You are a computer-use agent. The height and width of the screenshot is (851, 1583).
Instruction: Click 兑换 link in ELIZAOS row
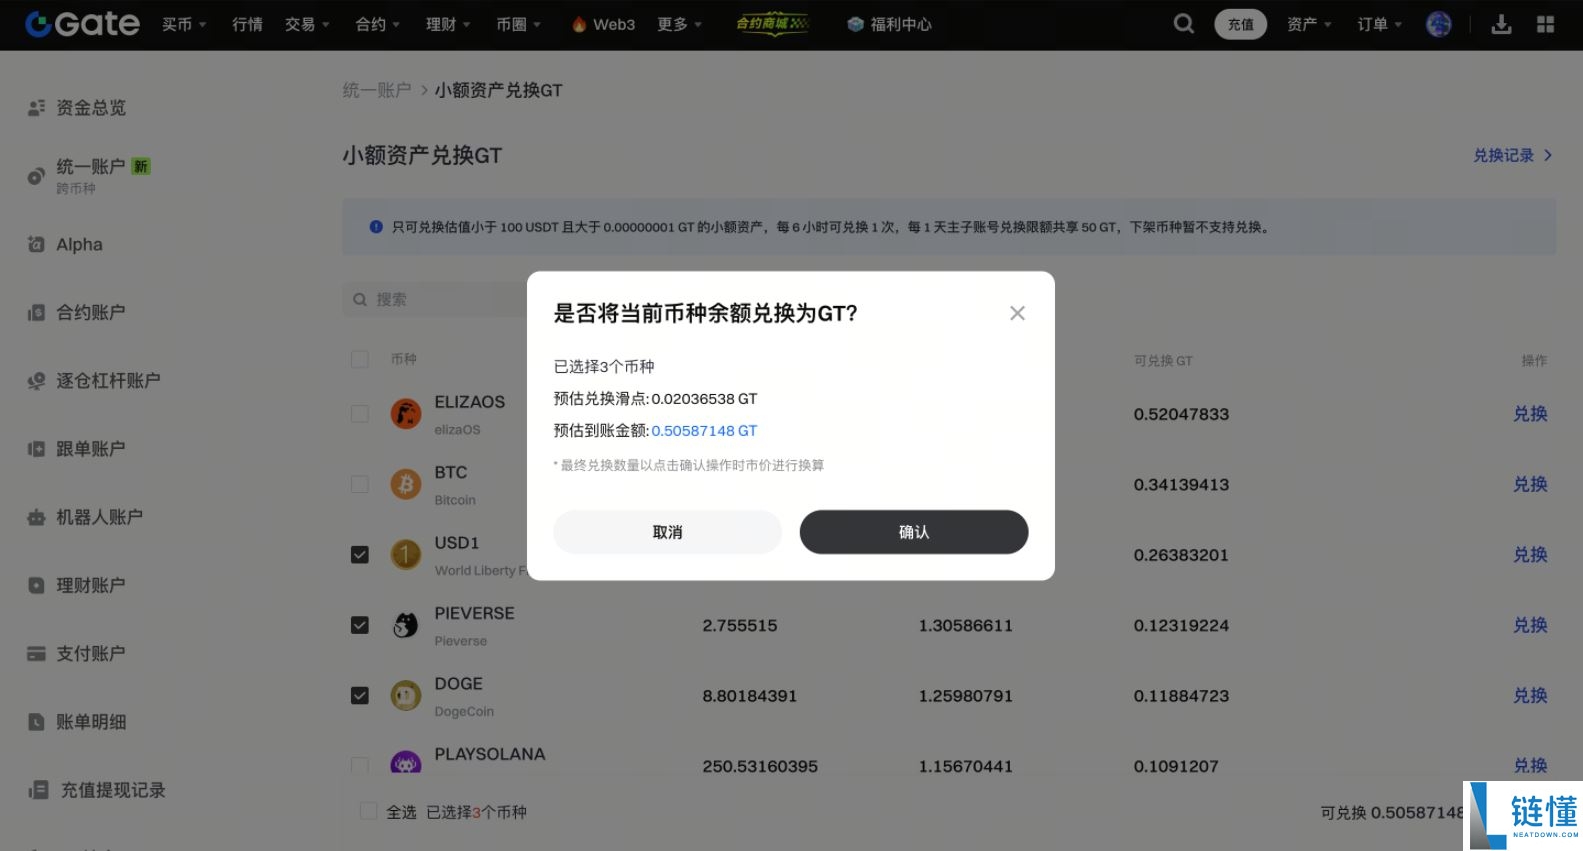(1530, 414)
